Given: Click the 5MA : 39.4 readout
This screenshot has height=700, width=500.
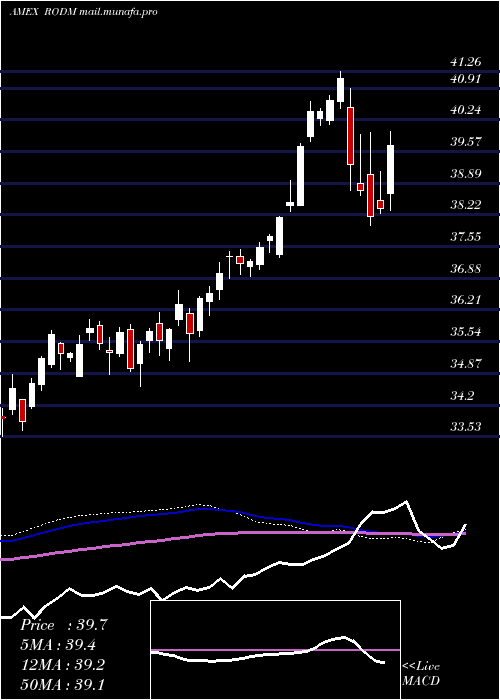Looking at the screenshot, I should point(58,645).
